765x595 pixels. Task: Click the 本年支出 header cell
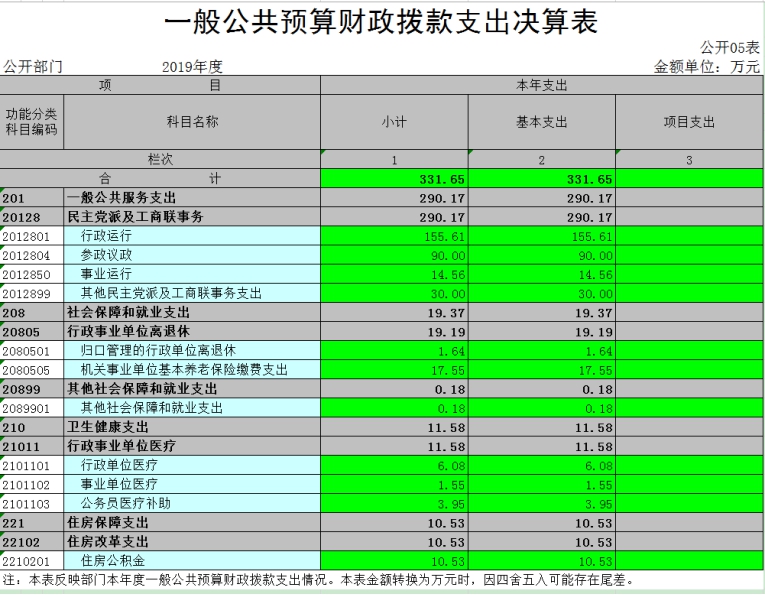541,86
